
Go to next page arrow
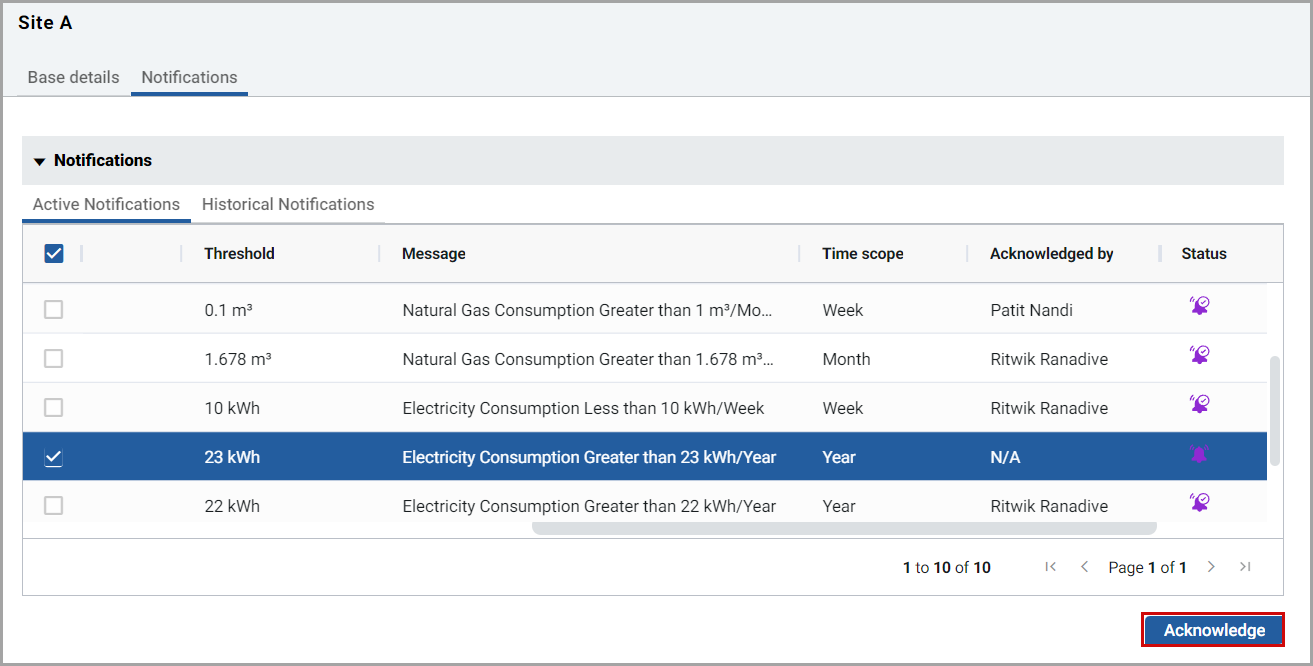click(x=1211, y=567)
